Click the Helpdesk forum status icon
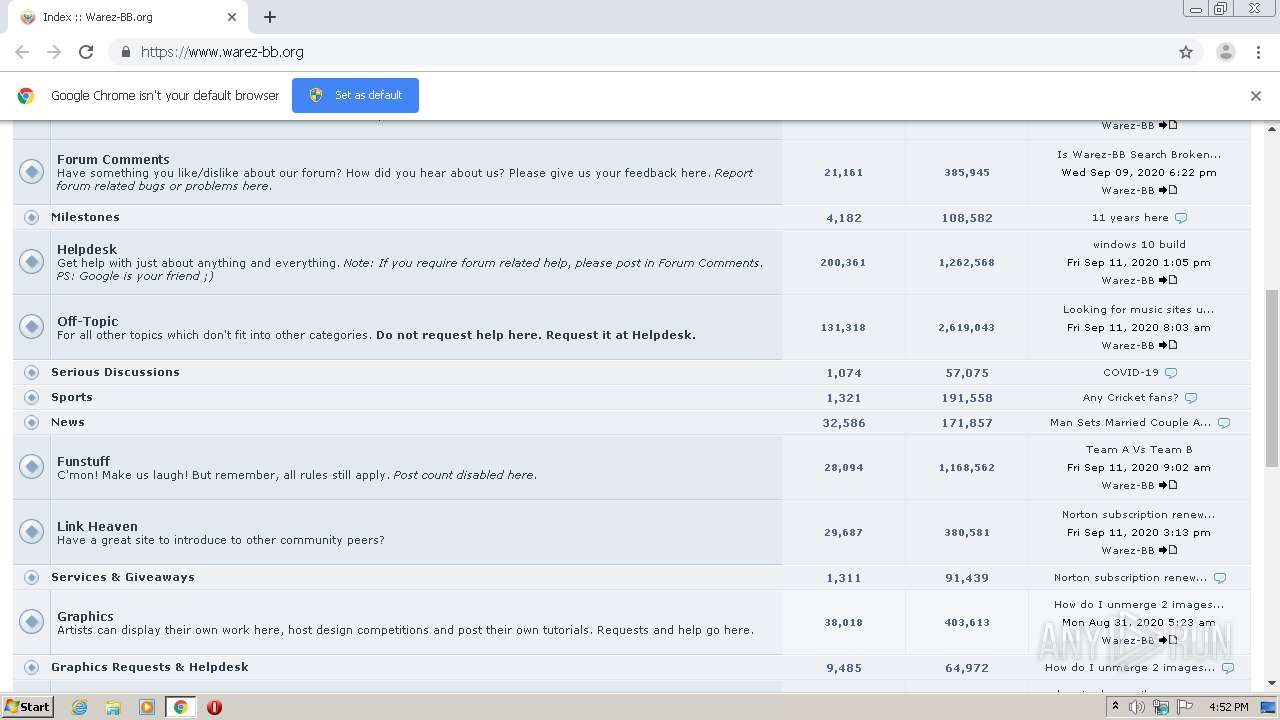Image resolution: width=1280 pixels, height=720 pixels. (x=31, y=262)
